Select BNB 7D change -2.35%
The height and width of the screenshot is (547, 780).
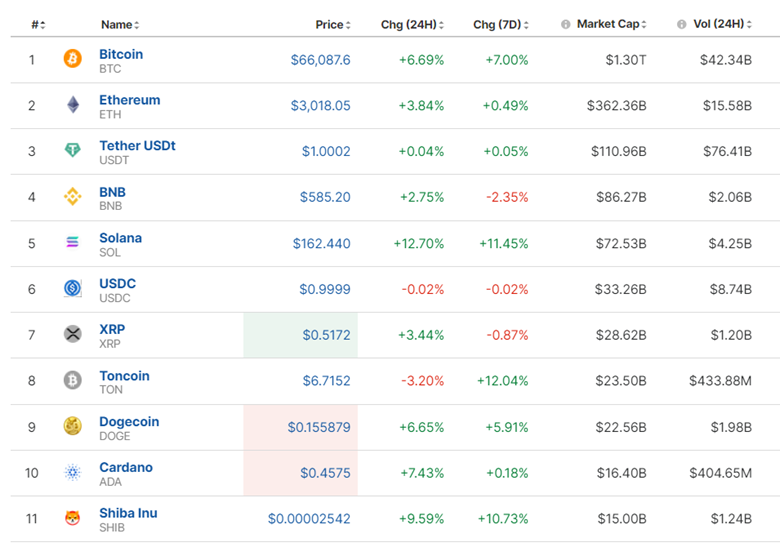(507, 197)
